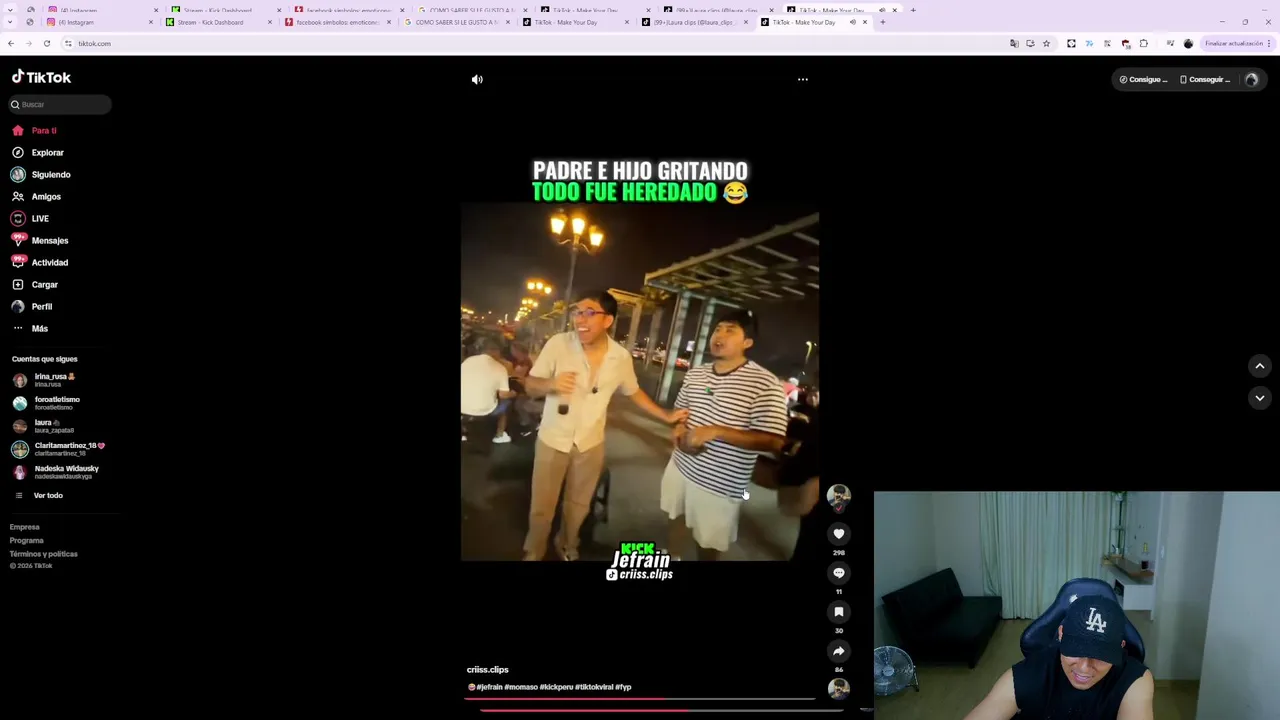The image size is (1280, 720).
Task: Go to next video arrow
Action: click(x=1260, y=398)
